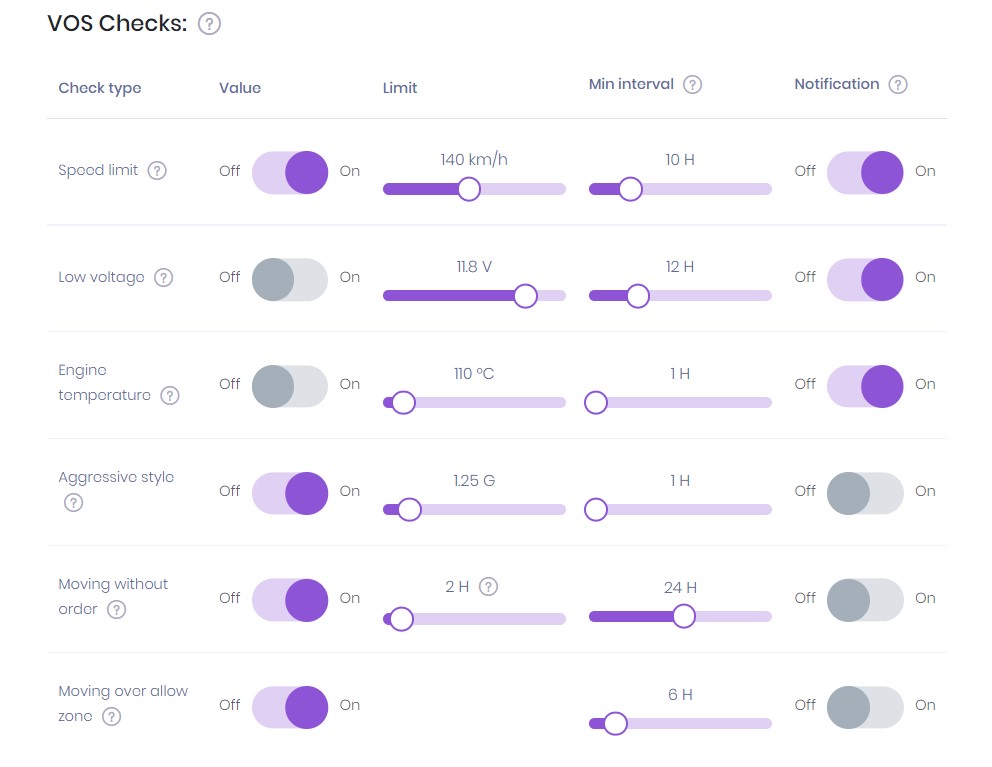Turn on Engine temperature value toggle
Image resolution: width=992 pixels, height=767 pixels.
pos(290,385)
